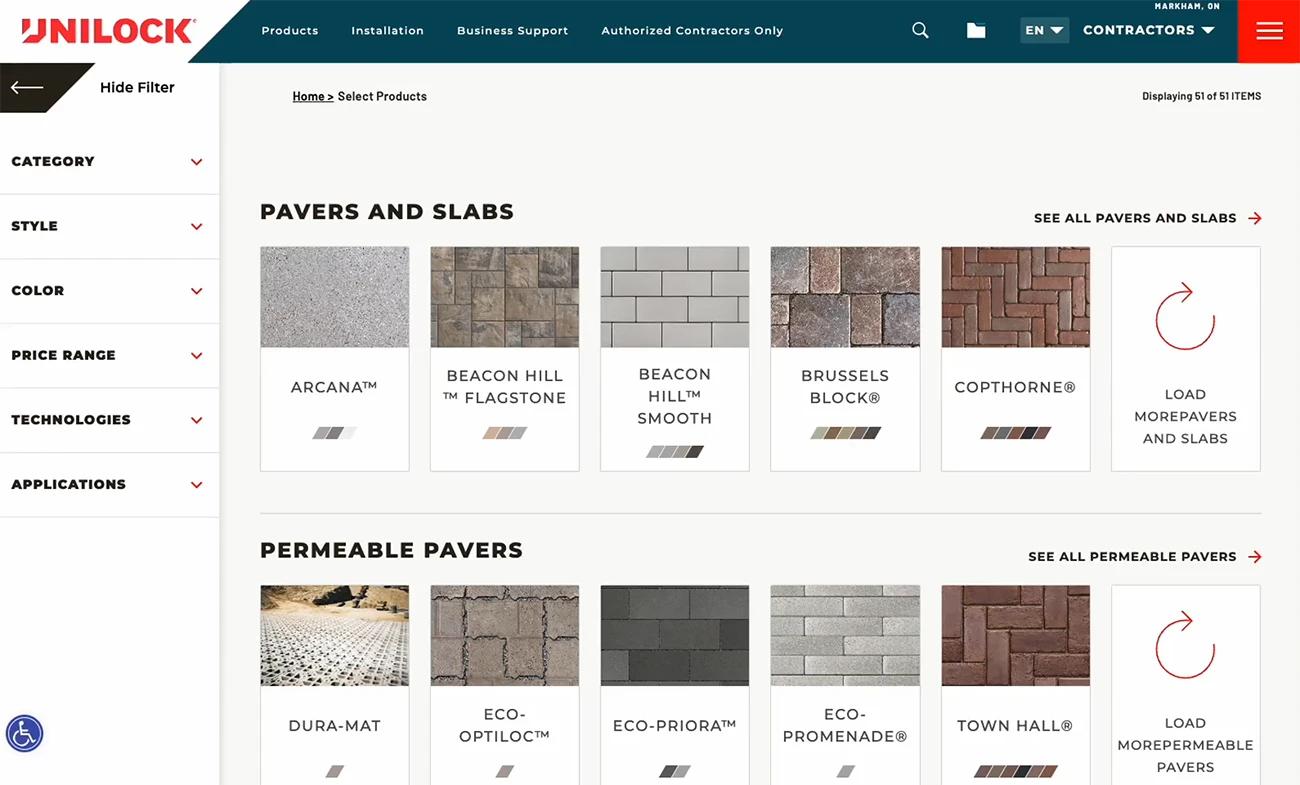Open the EN language dropdown
This screenshot has height=785, width=1300.
1044,30
